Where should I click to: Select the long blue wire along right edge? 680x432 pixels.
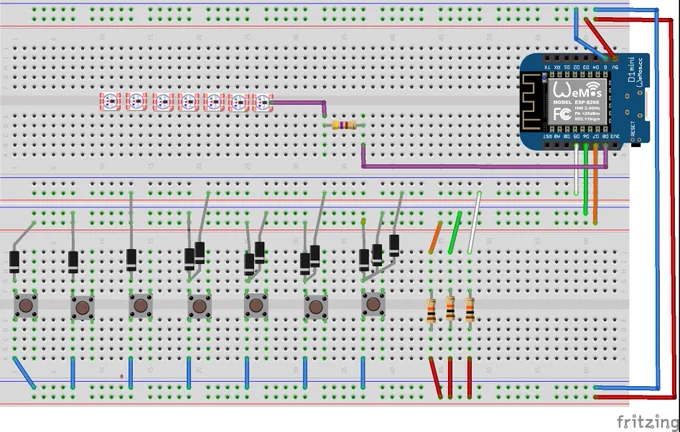coord(657,198)
